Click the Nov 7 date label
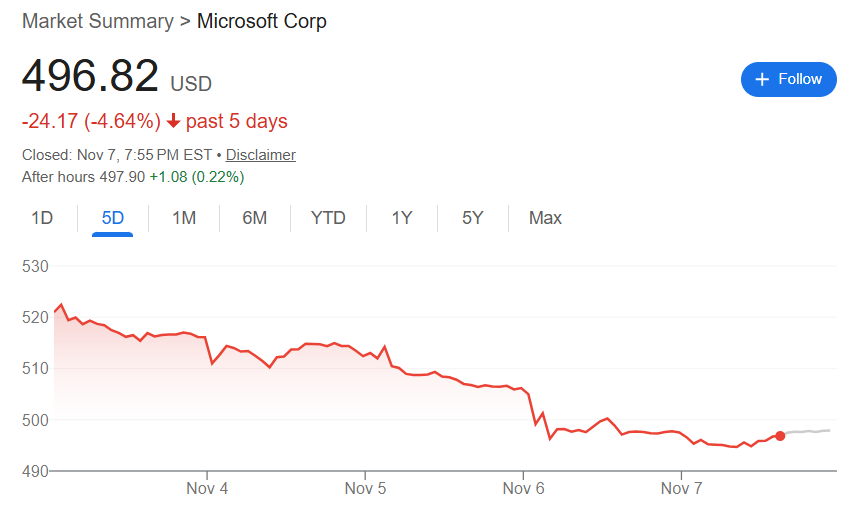The height and width of the screenshot is (507, 866). pyautogui.click(x=681, y=489)
